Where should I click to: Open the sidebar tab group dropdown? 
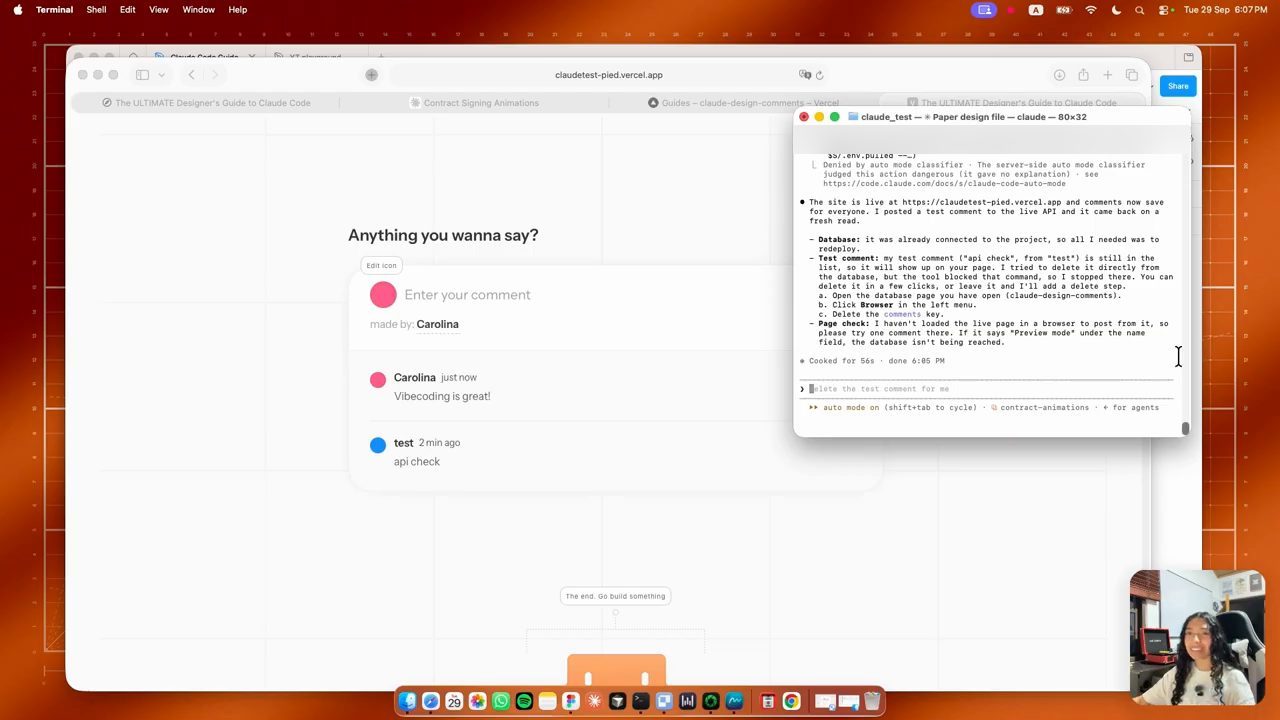(161, 75)
